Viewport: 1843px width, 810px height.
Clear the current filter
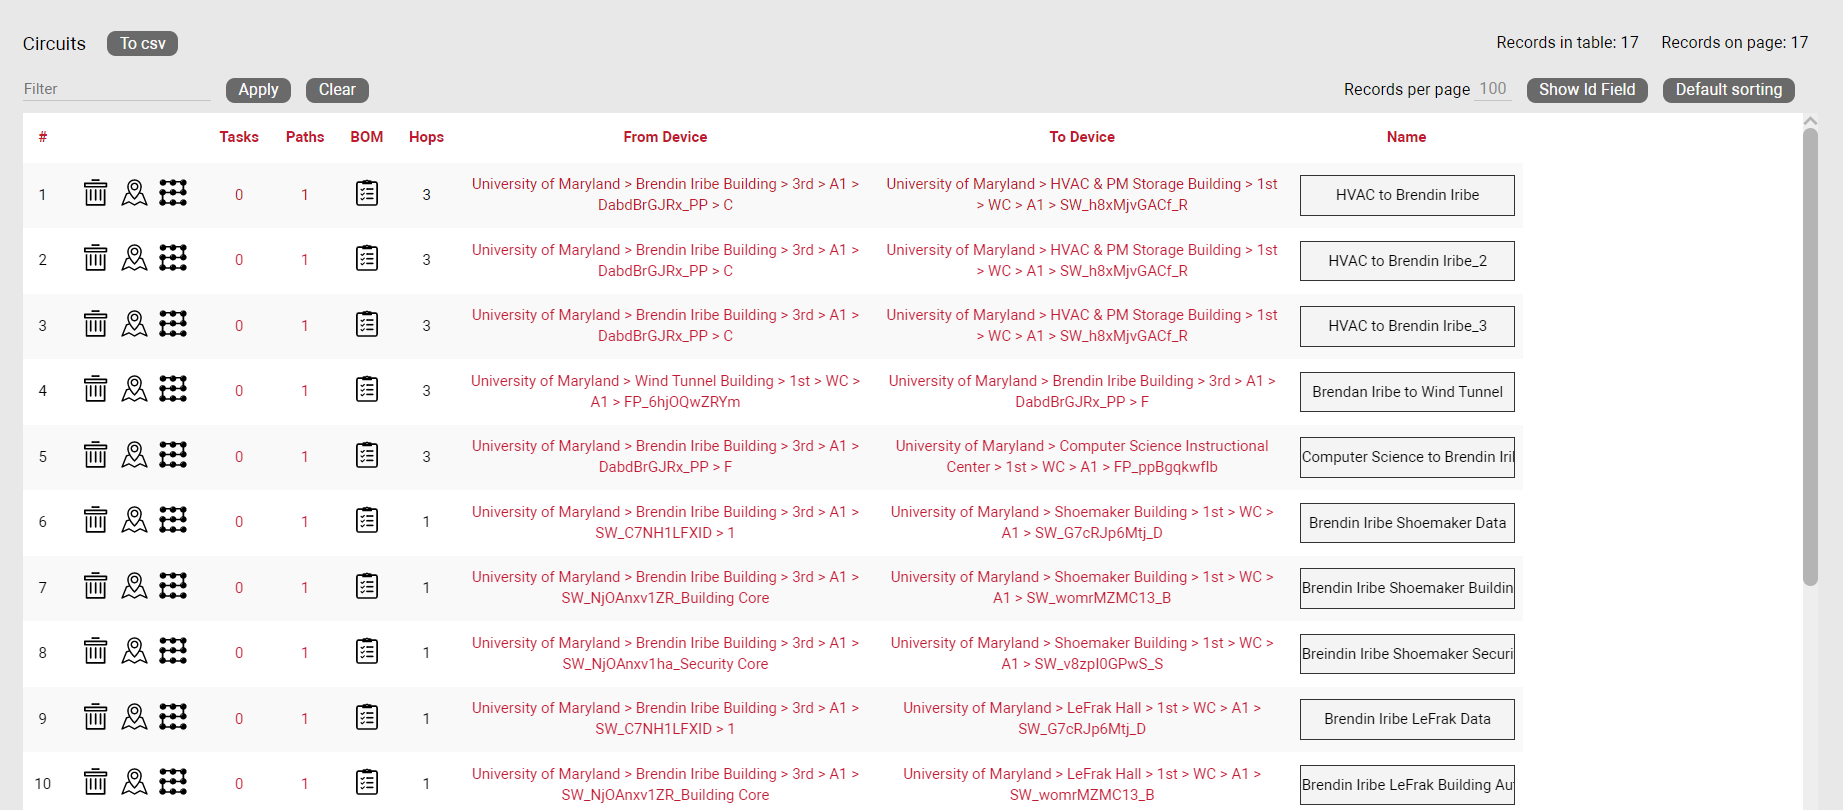(337, 90)
